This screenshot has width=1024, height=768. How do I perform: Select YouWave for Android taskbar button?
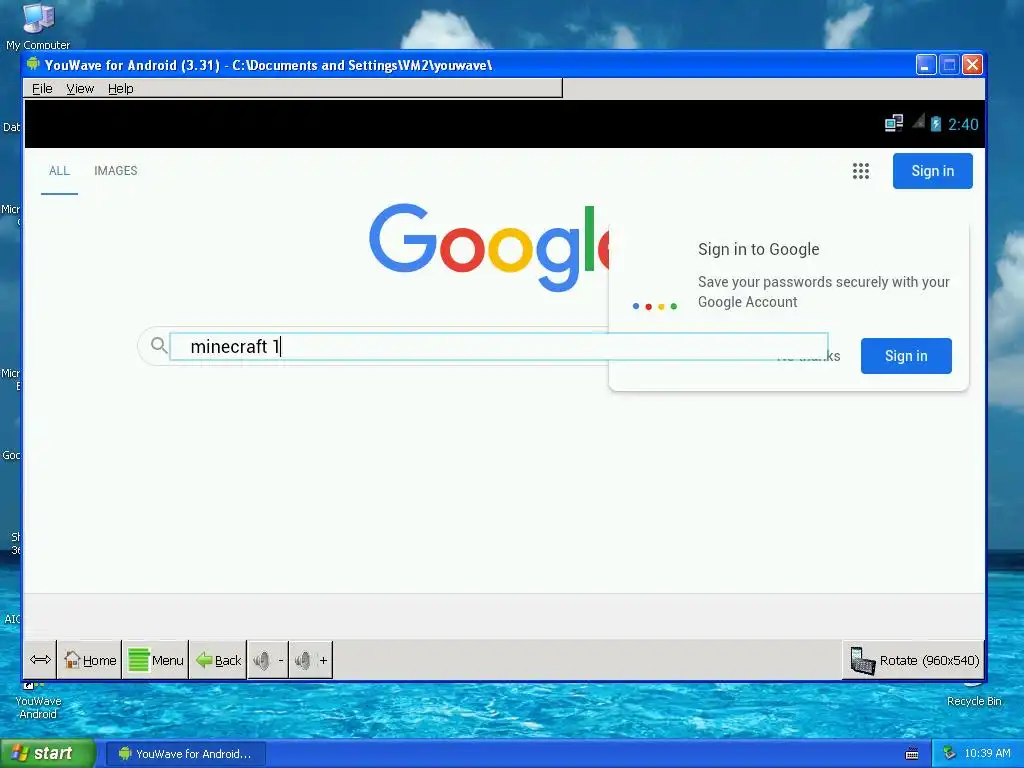click(185, 754)
